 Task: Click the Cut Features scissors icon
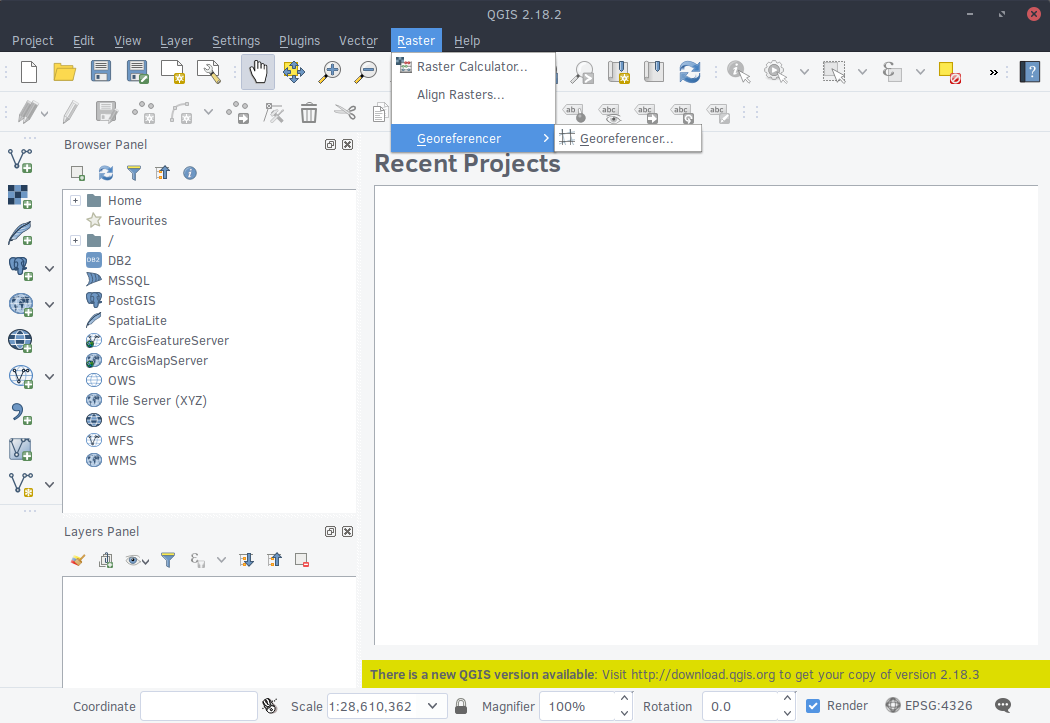(346, 112)
